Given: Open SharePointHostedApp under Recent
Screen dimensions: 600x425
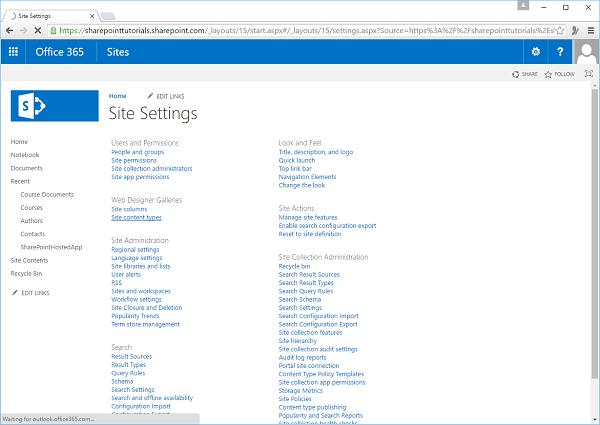Looking at the screenshot, I should (51, 247).
